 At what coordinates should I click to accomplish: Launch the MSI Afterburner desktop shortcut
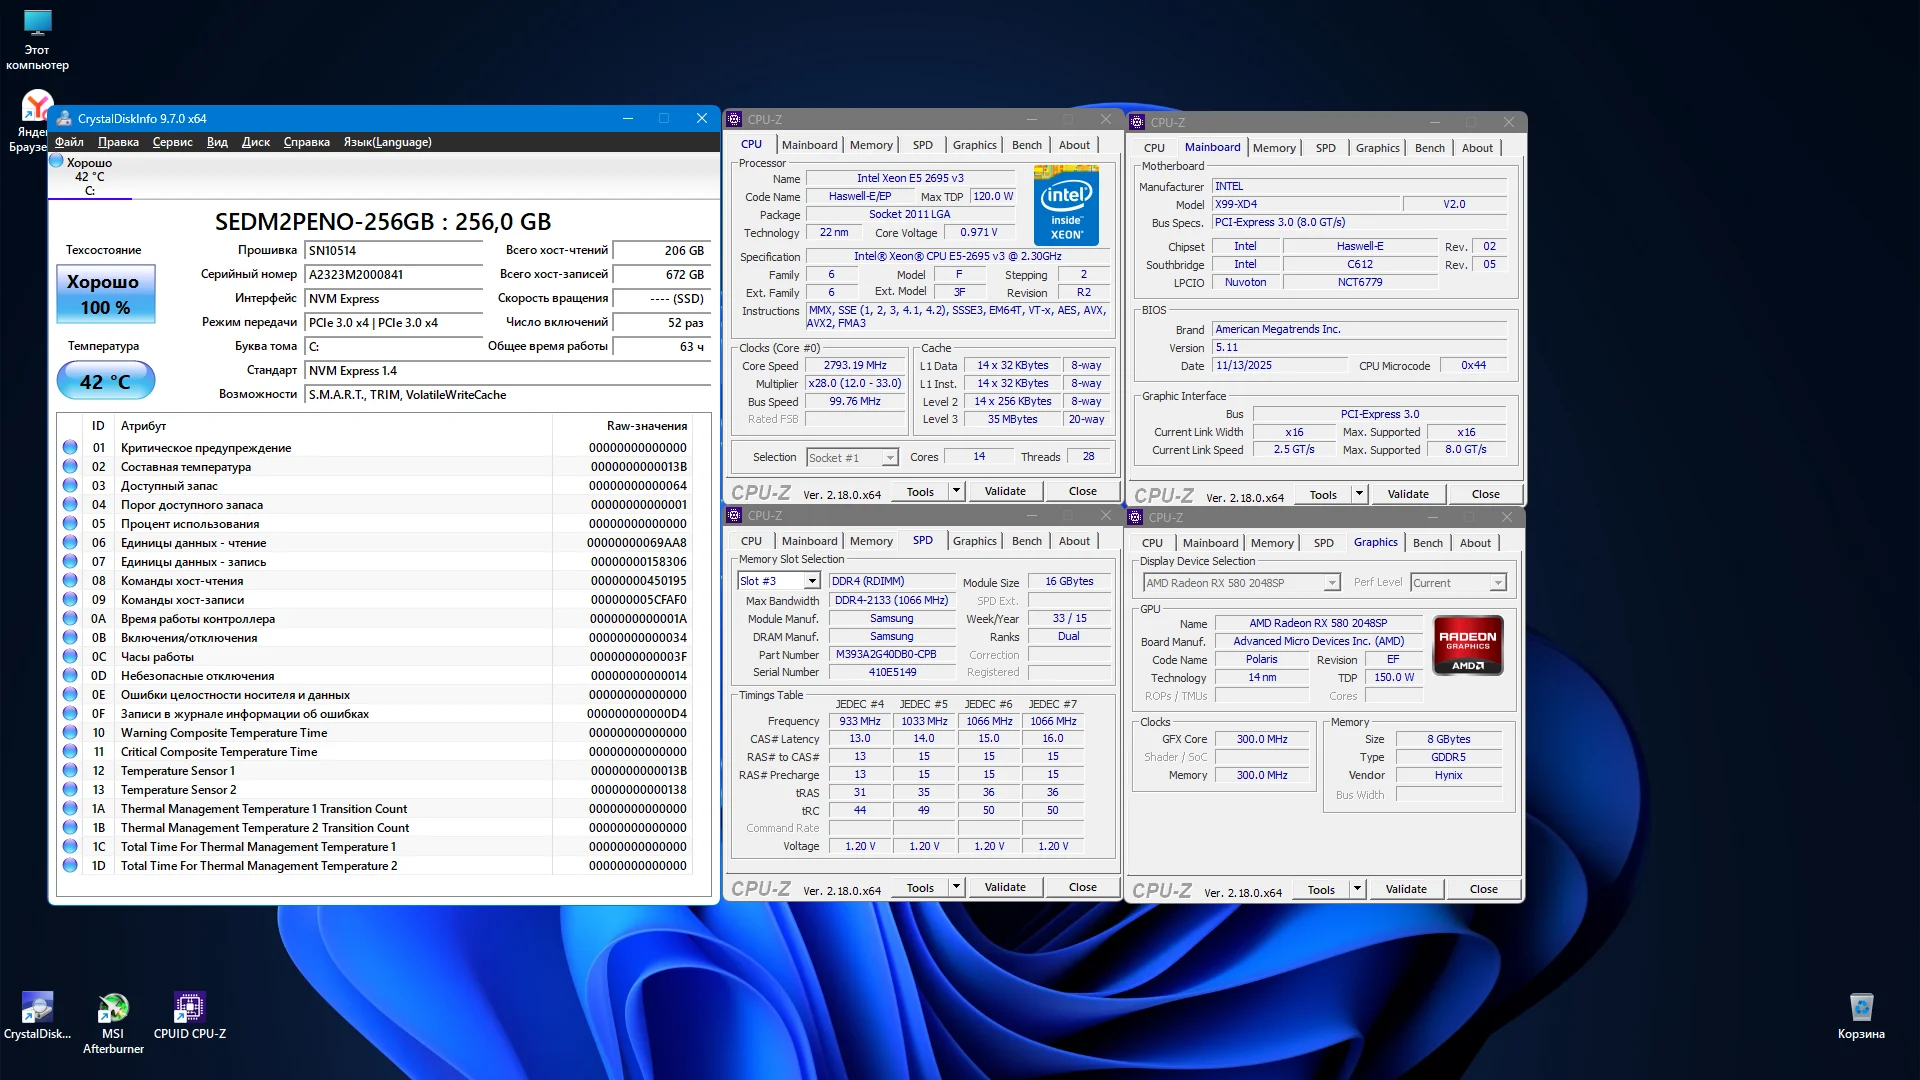[113, 1023]
